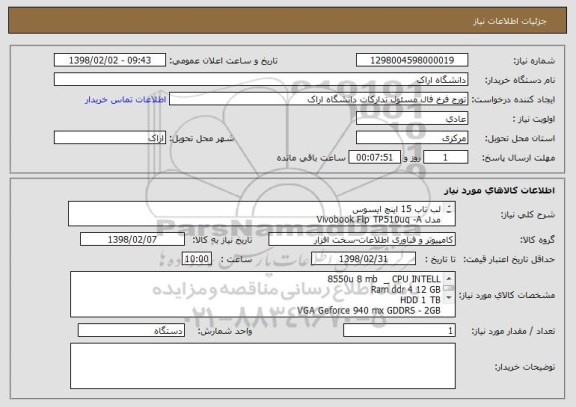Click the label شماره نیاز
This screenshot has width=576, height=407.
pos(534,61)
